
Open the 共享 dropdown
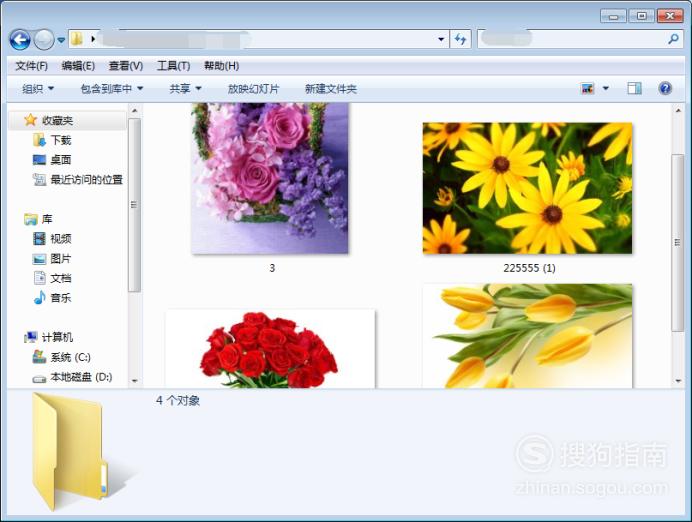[185, 89]
